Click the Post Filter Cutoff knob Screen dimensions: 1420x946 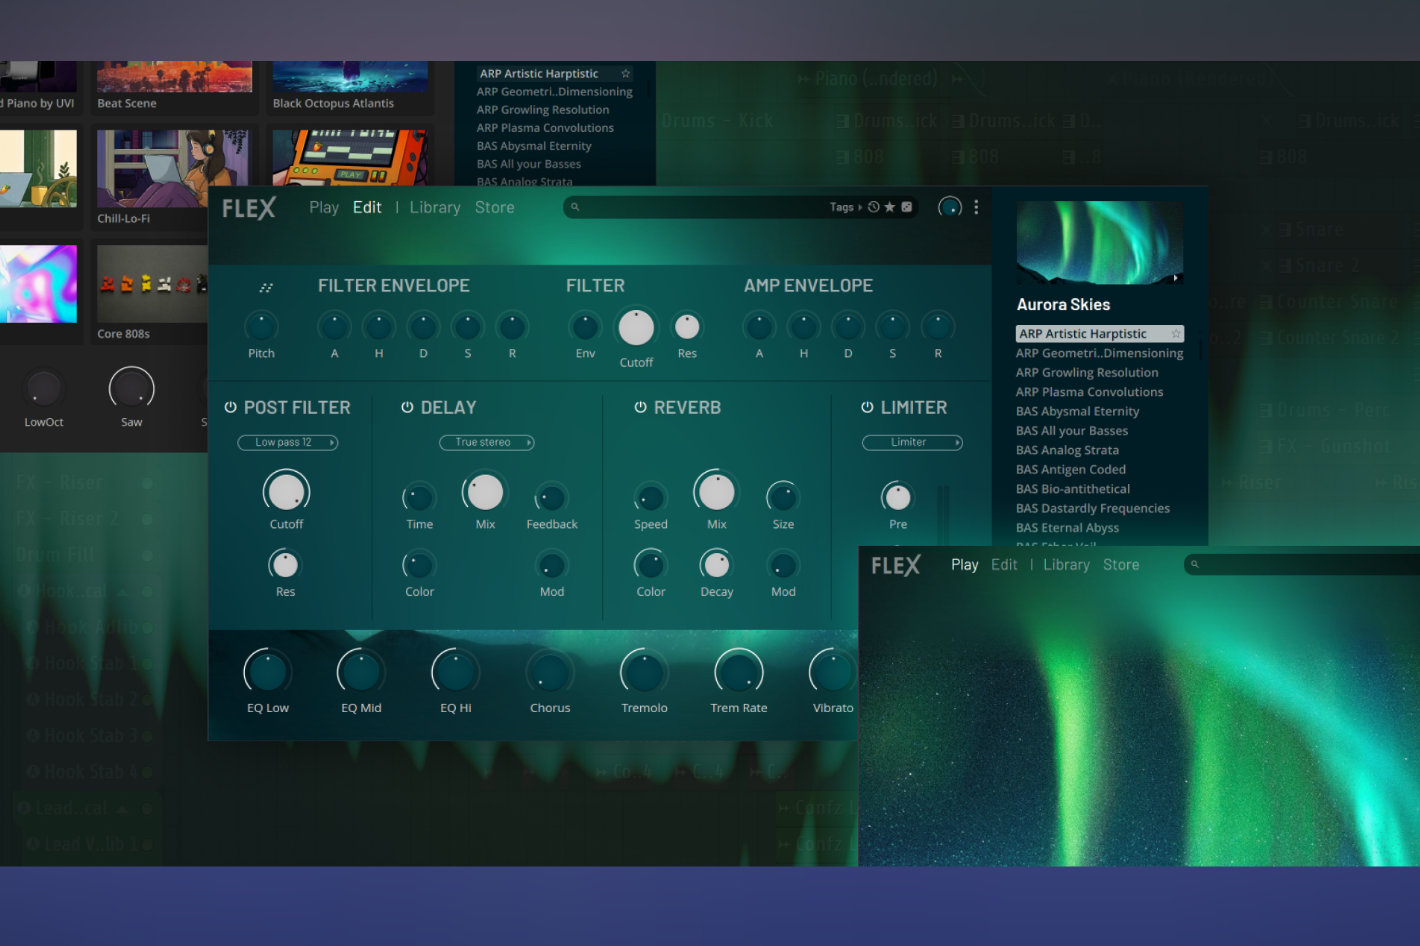point(286,492)
